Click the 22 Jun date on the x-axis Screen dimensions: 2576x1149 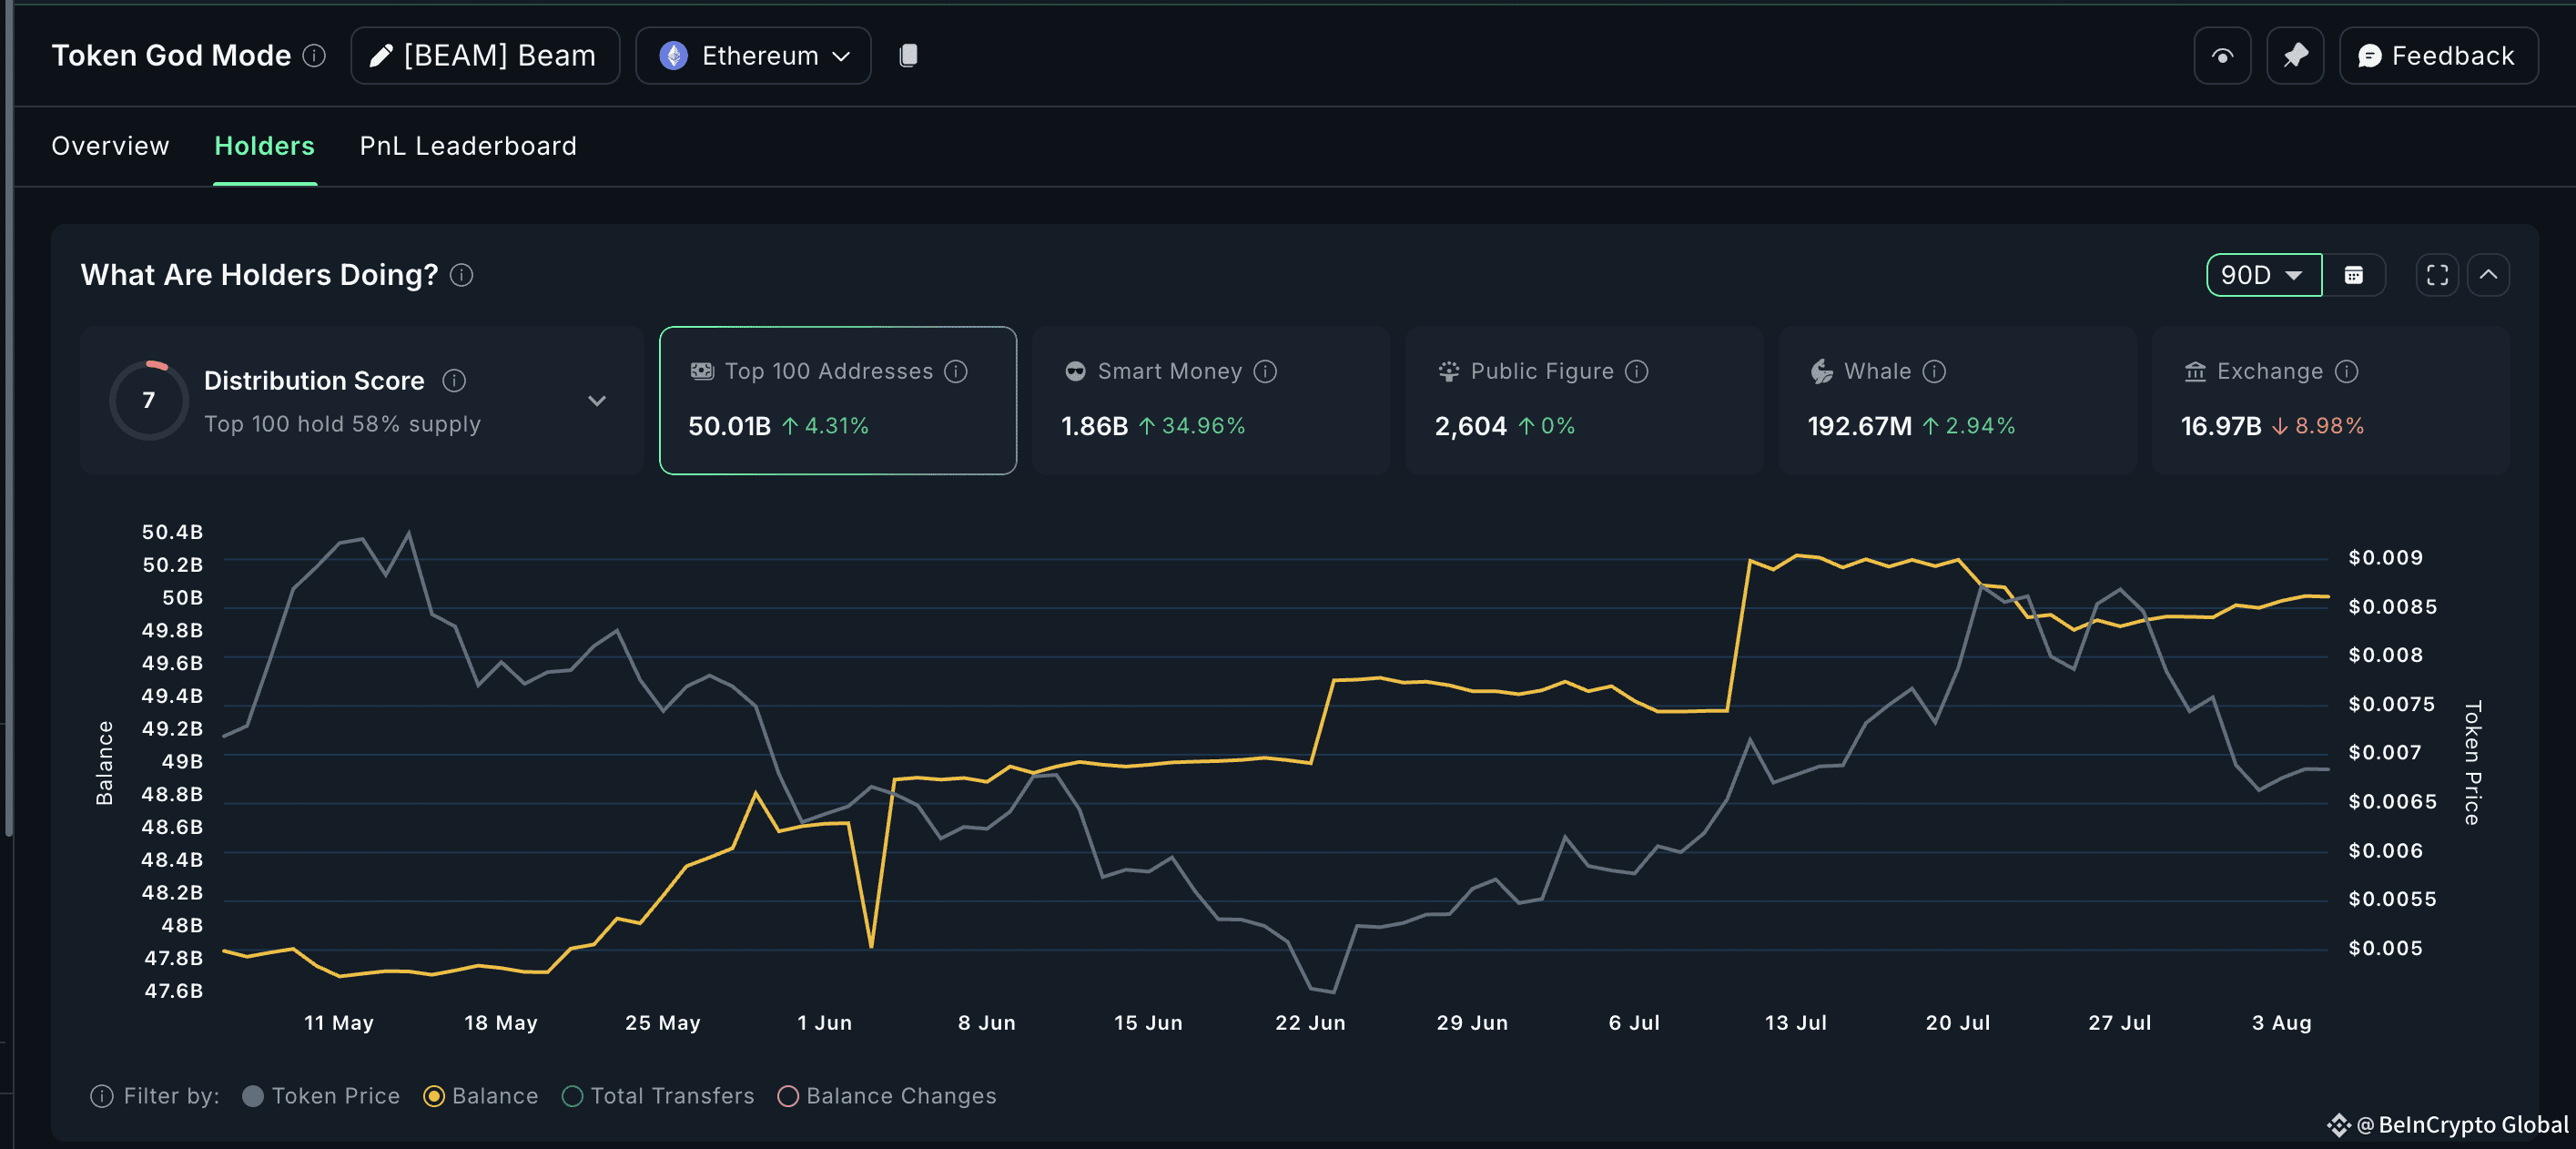[1310, 1023]
